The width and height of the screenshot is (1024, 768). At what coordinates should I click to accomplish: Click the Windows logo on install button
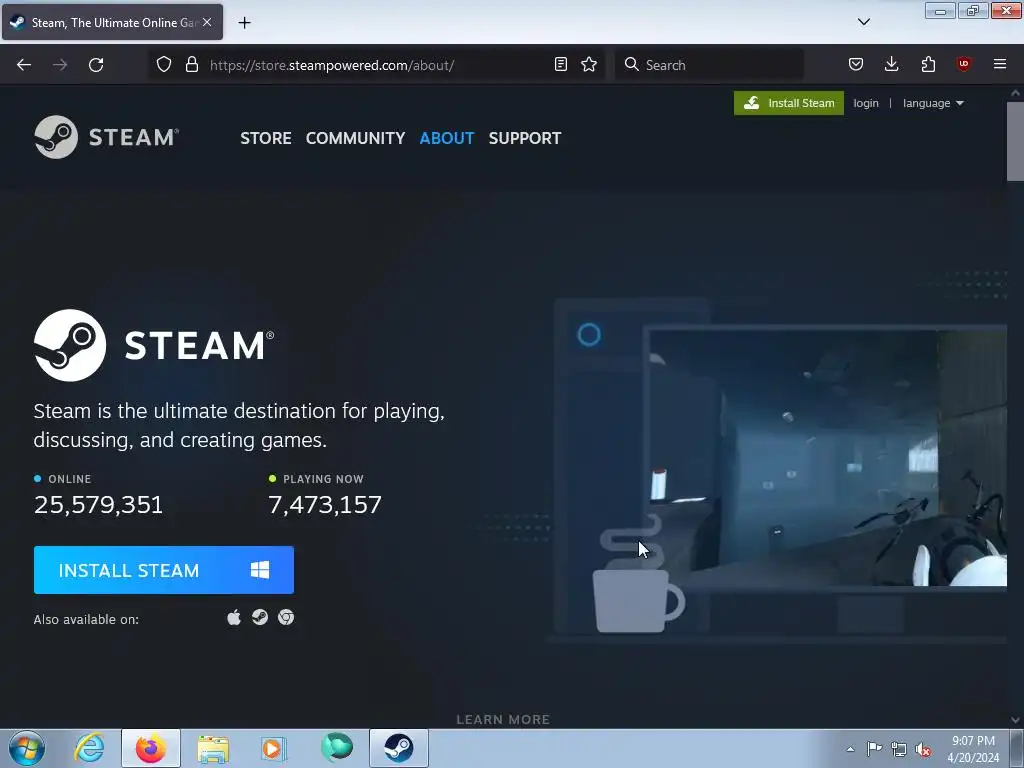coord(260,569)
